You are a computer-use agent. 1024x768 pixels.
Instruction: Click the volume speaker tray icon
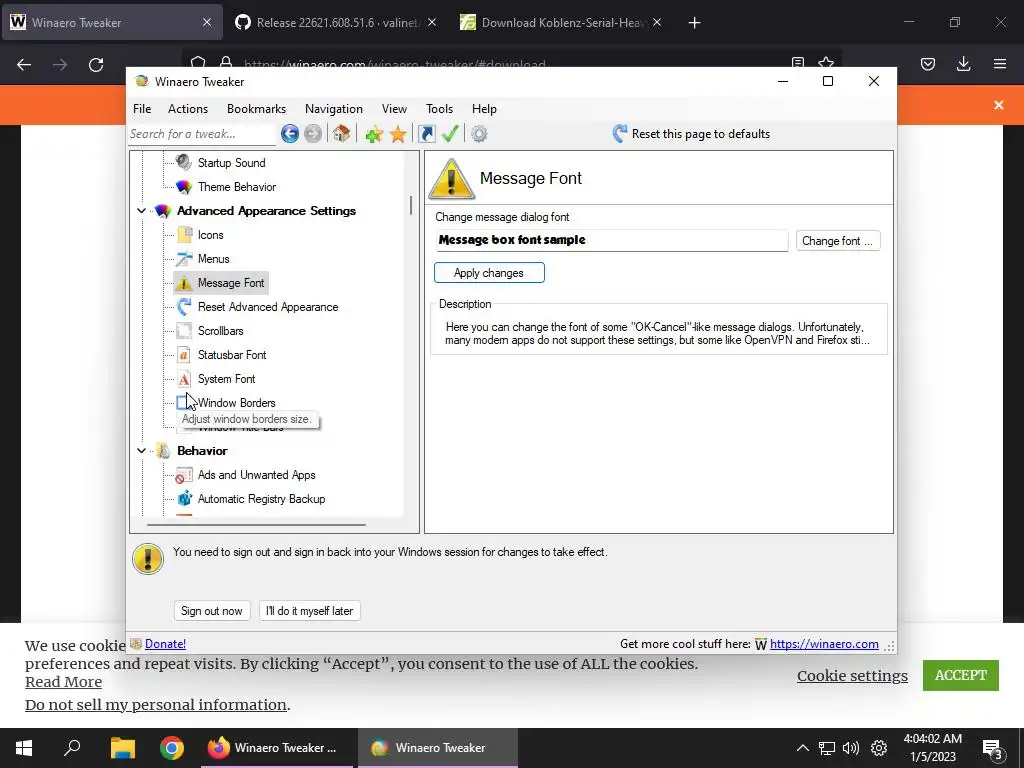coord(850,748)
